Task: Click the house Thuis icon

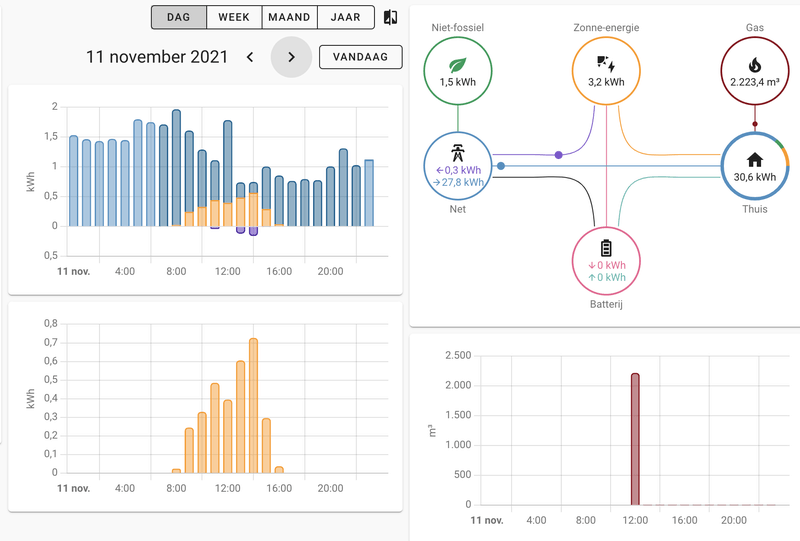Action: 755,160
